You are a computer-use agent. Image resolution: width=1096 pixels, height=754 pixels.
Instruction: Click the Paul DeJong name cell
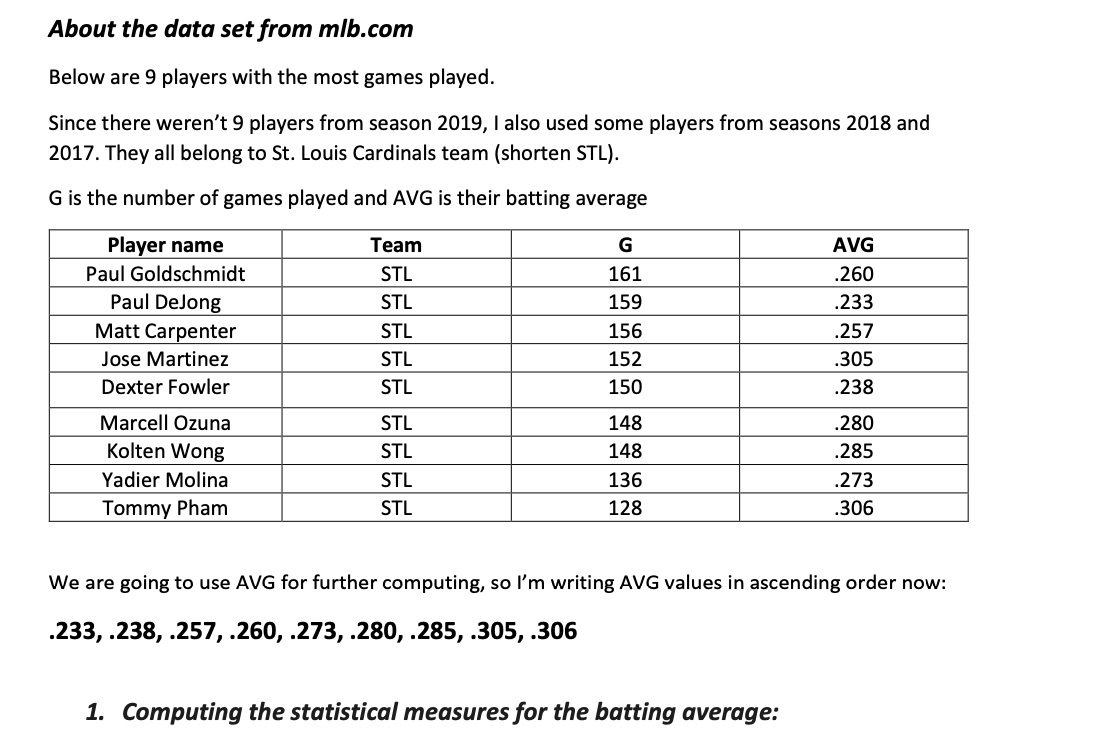165,302
